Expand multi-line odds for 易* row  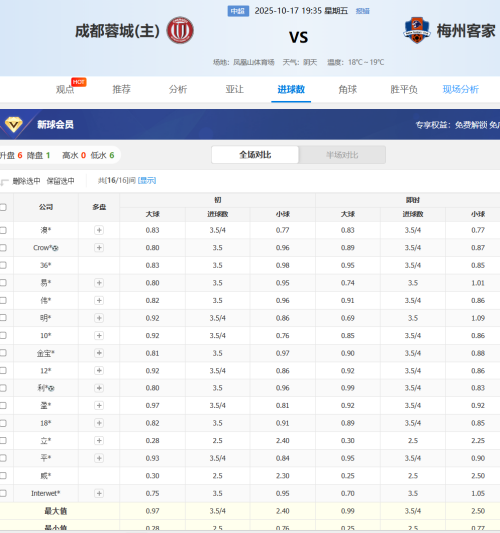click(x=99, y=283)
